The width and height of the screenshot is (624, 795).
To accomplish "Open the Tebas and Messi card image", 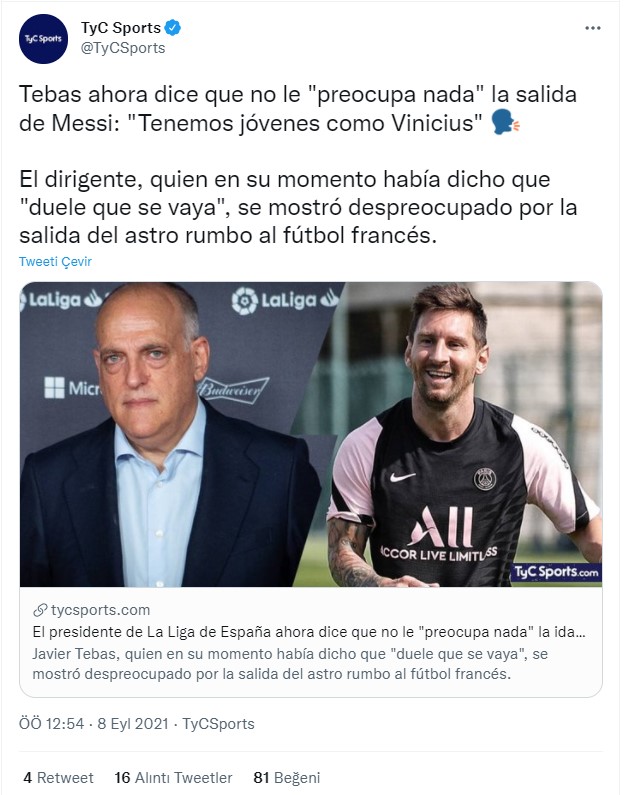I will [311, 435].
